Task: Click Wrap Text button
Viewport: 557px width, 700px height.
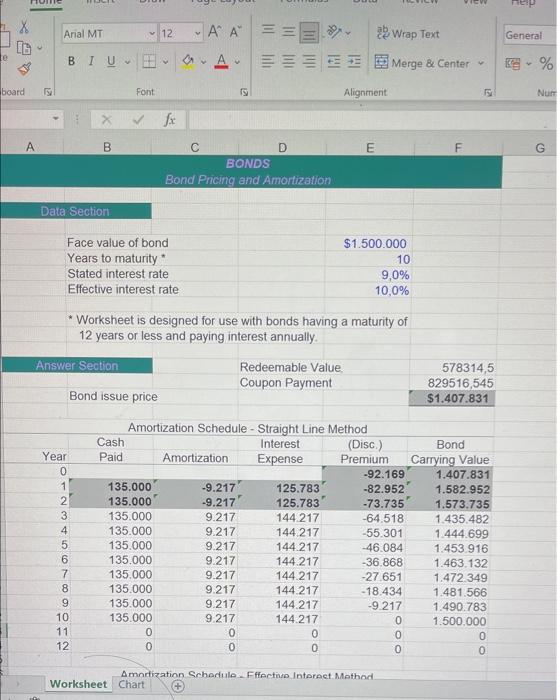Action: [x=408, y=33]
